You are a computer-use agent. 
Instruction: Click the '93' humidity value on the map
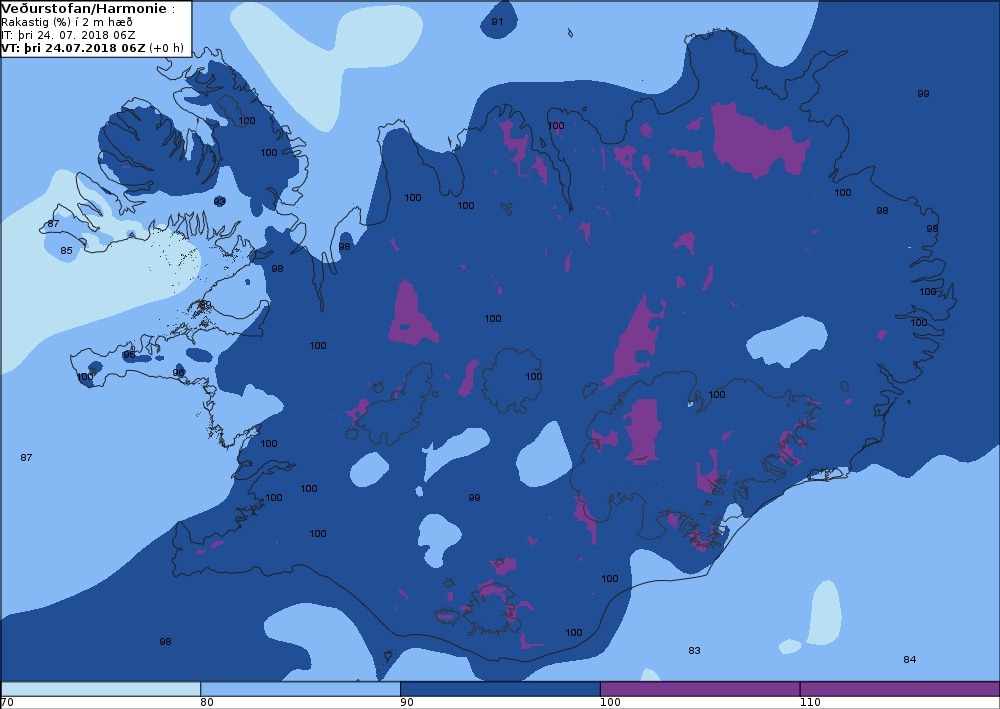pos(219,201)
